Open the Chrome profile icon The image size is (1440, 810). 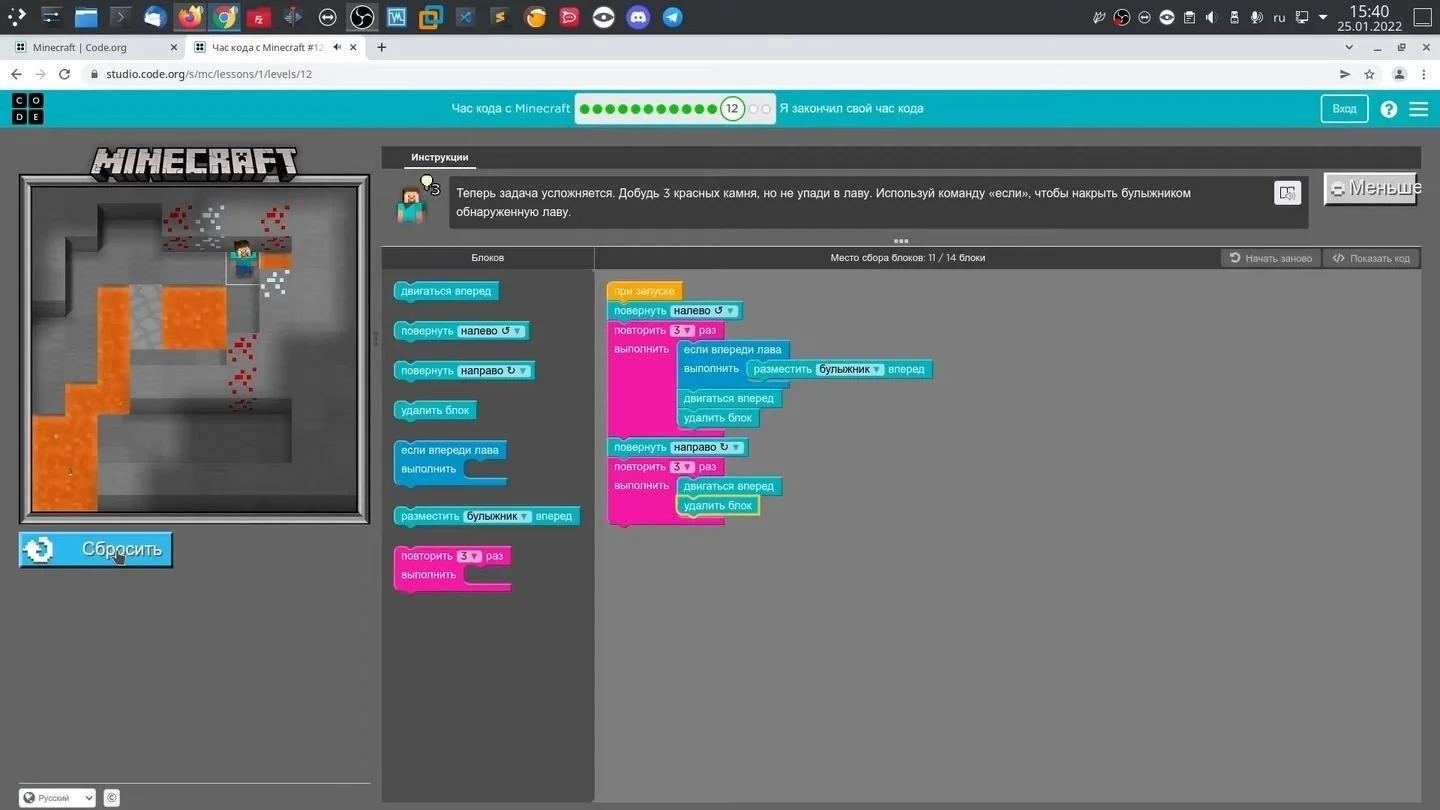pyautogui.click(x=1399, y=74)
